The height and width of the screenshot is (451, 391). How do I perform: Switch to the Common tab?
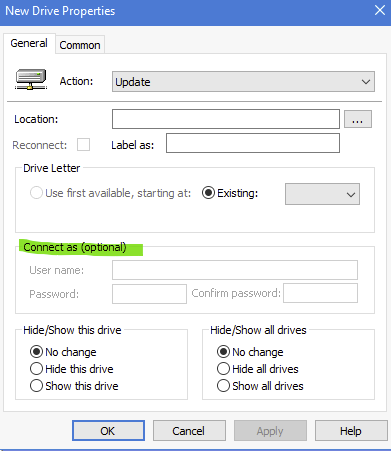(80, 45)
